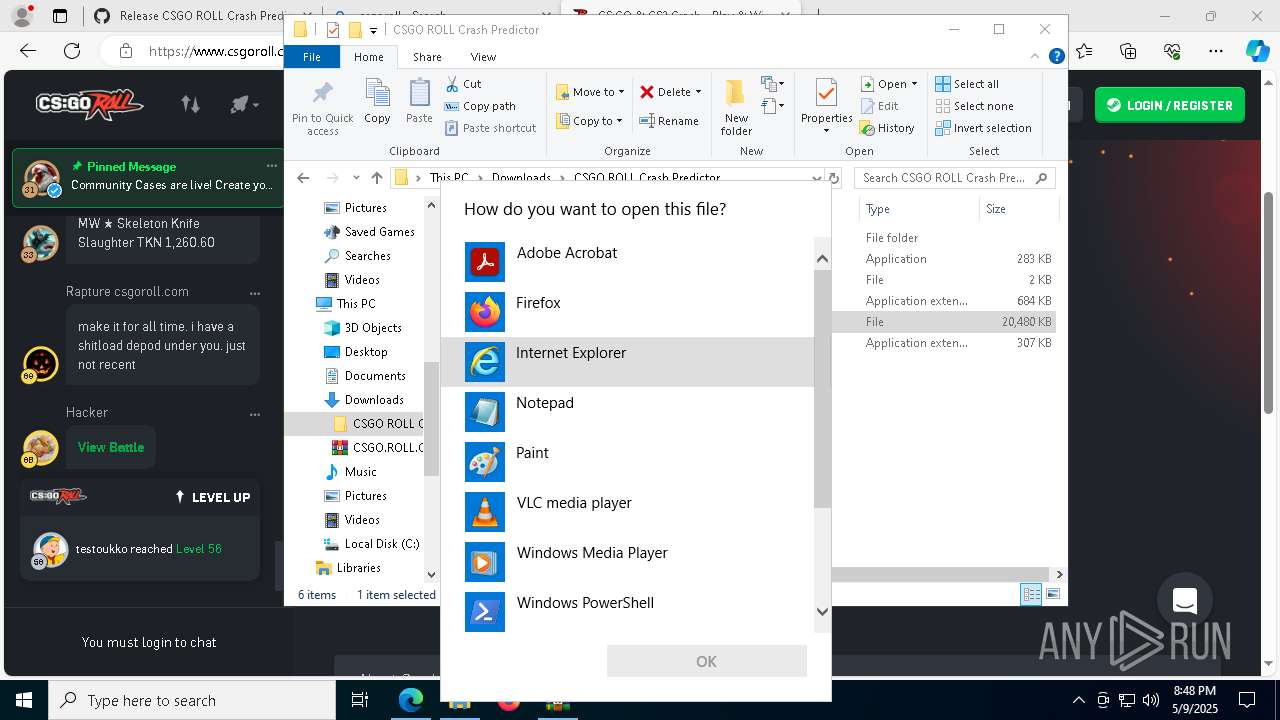Click Cut in the Clipboard group
The height and width of the screenshot is (720, 1280).
click(x=463, y=84)
